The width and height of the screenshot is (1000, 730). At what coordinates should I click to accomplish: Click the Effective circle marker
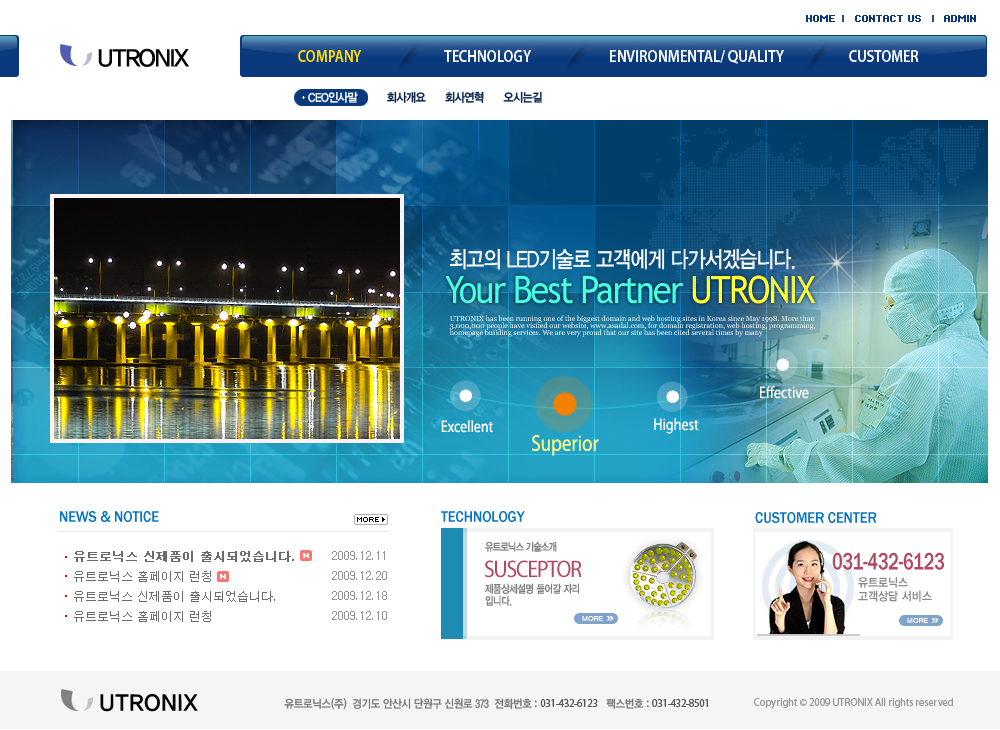[x=782, y=365]
